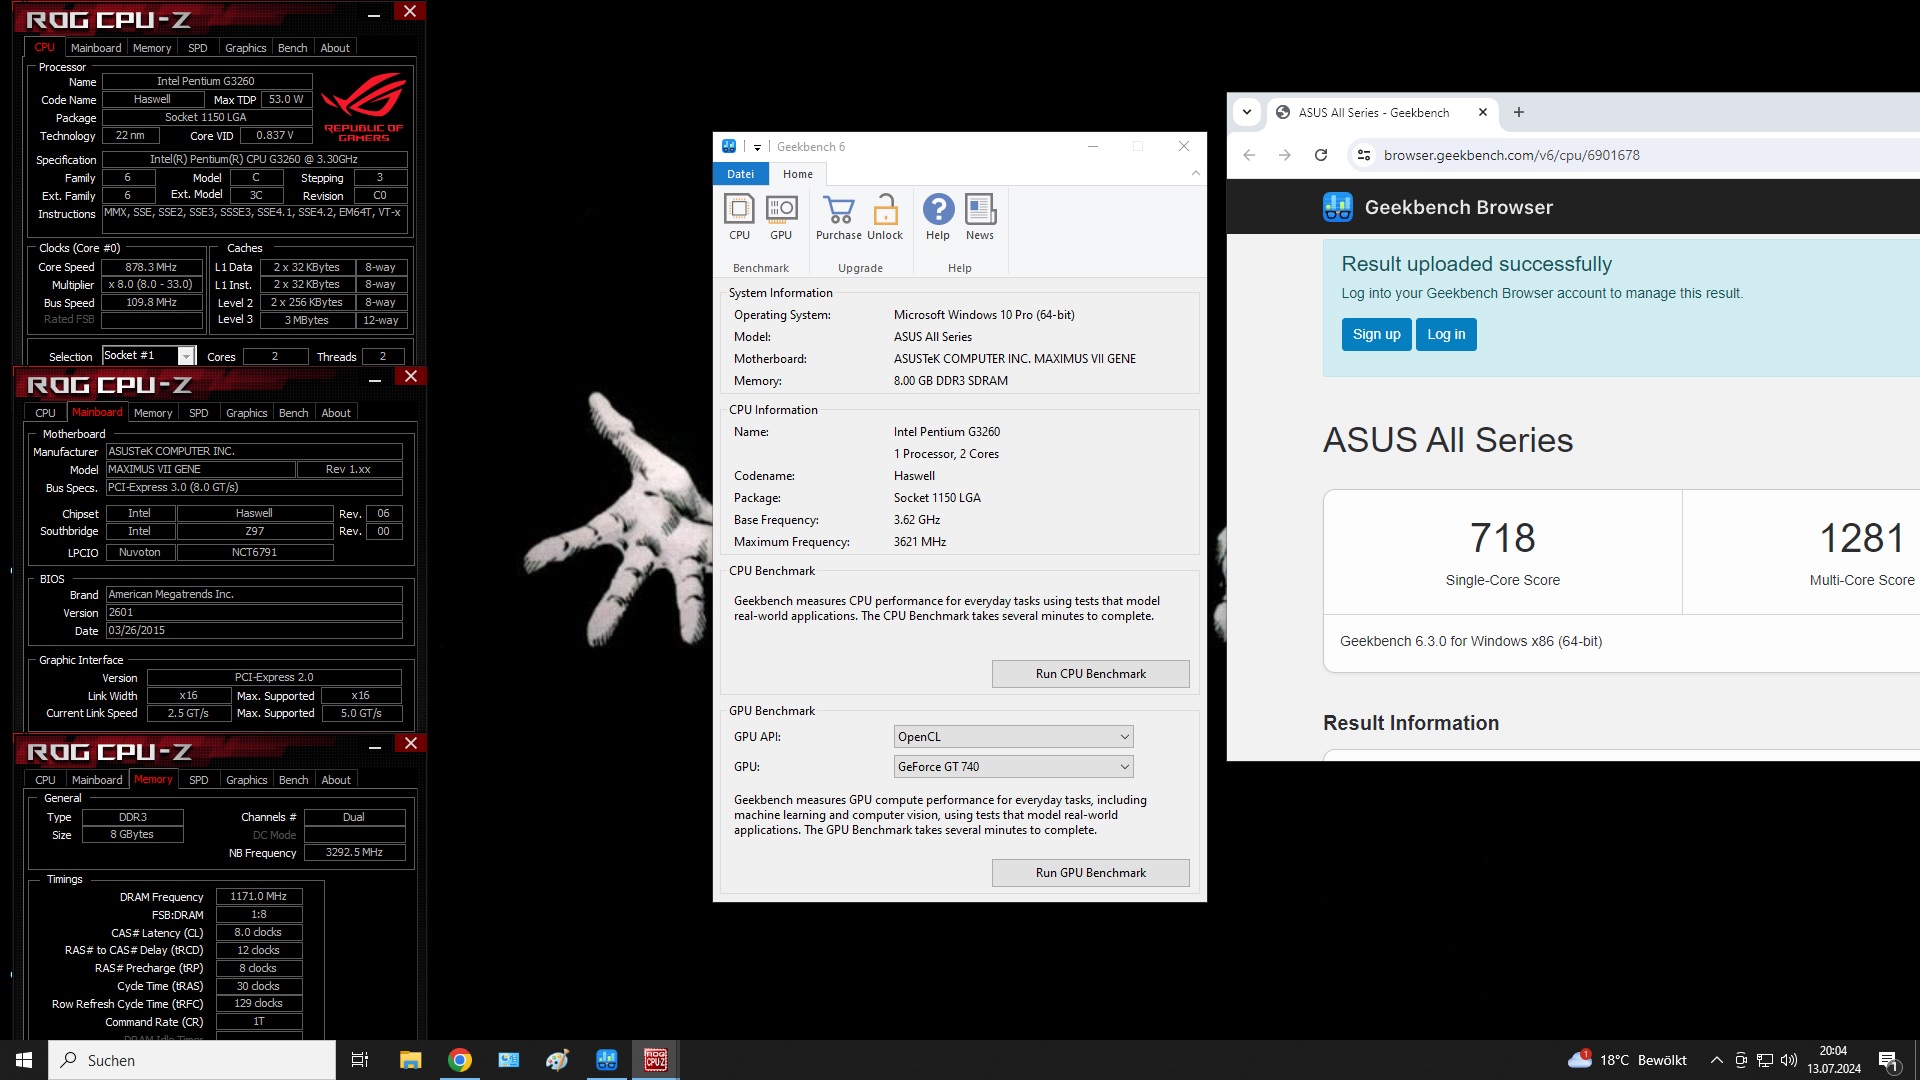Switch to ROG CPU-Z on the taskbar
The width and height of the screenshot is (1920, 1080).
pyautogui.click(x=655, y=1060)
